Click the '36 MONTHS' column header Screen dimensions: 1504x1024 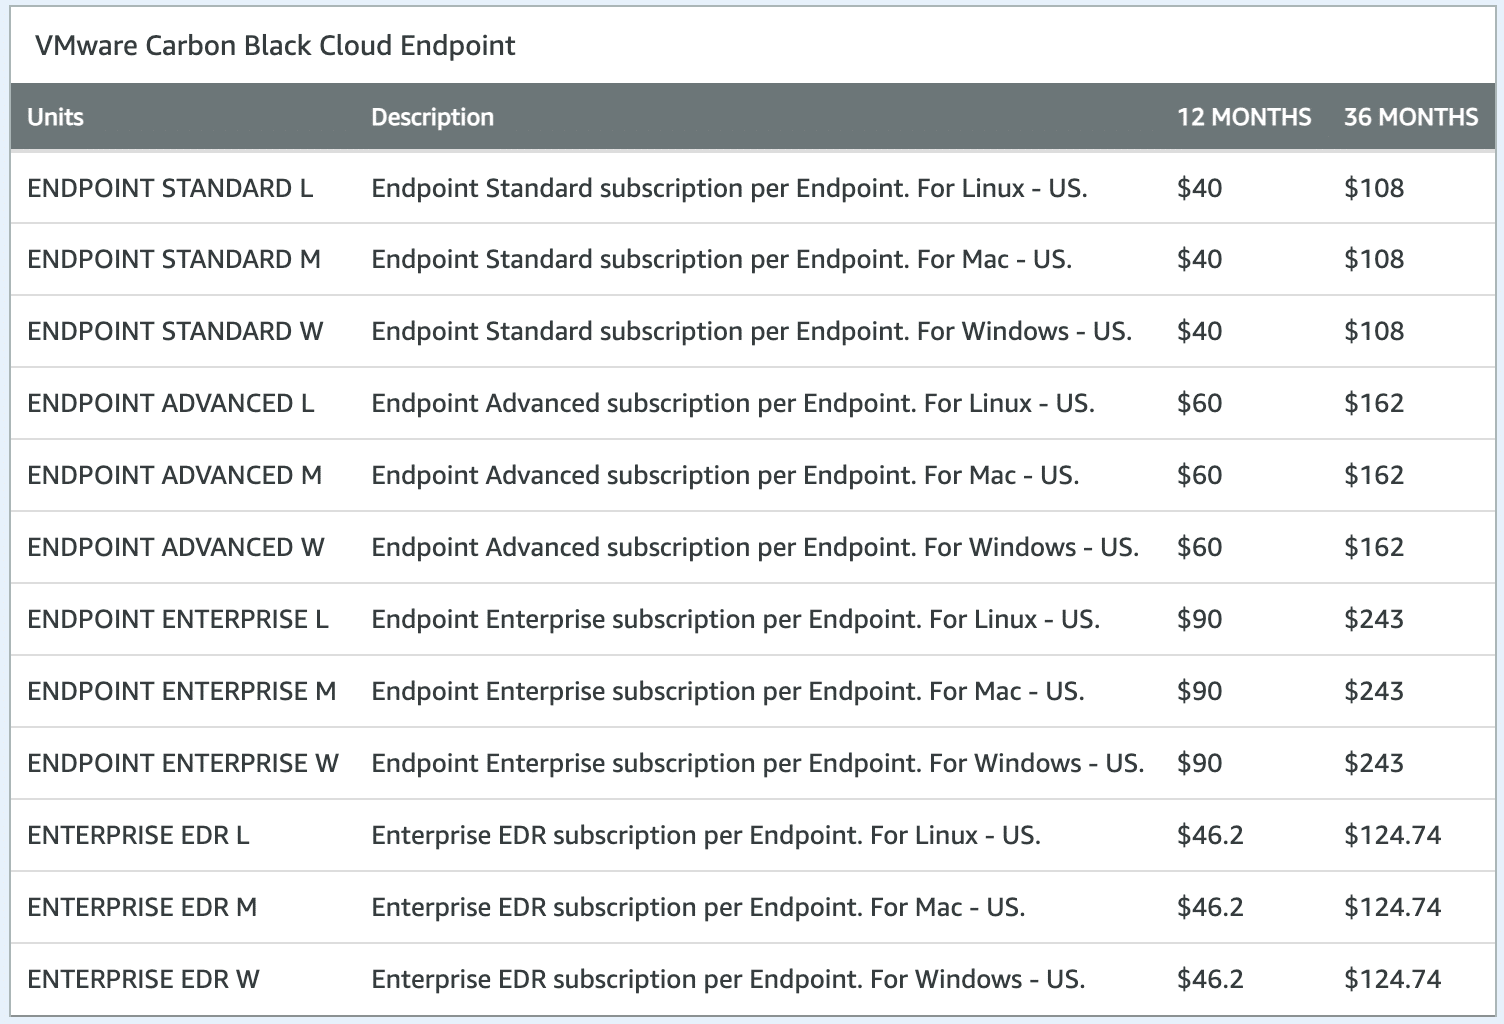coord(1410,117)
